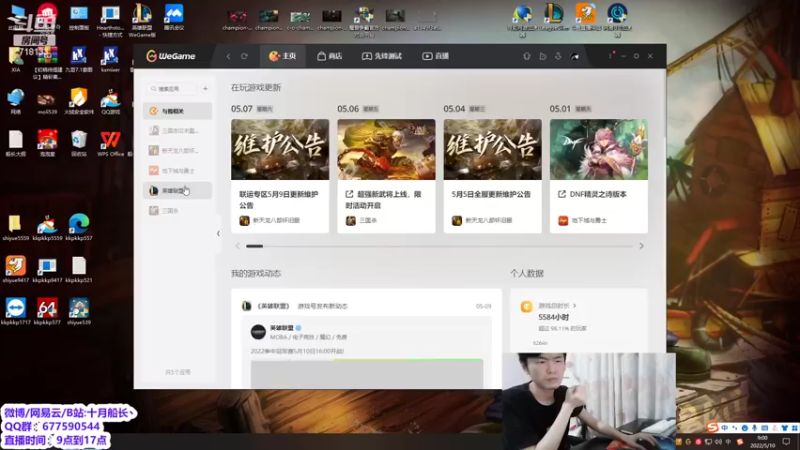Open QQ游戏 desktop icon
Viewport: 800px width, 450px height.
(x=110, y=102)
